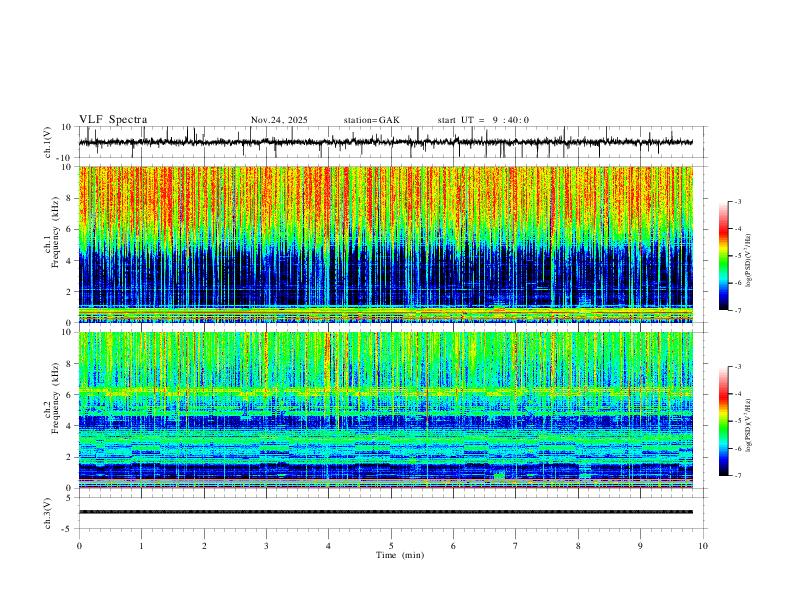Click the ch.1 voltage waveform trace
Viewport: 792px width, 612px height.
(x=385, y=142)
